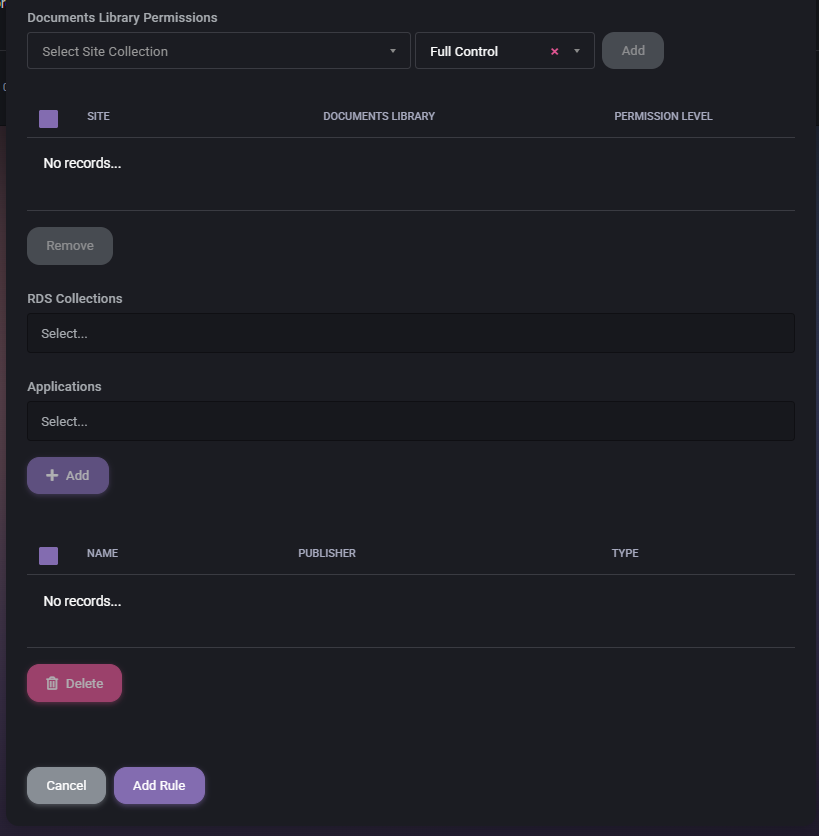Sort by the NAME column header
Viewport: 819px width, 836px height.
coord(102,553)
